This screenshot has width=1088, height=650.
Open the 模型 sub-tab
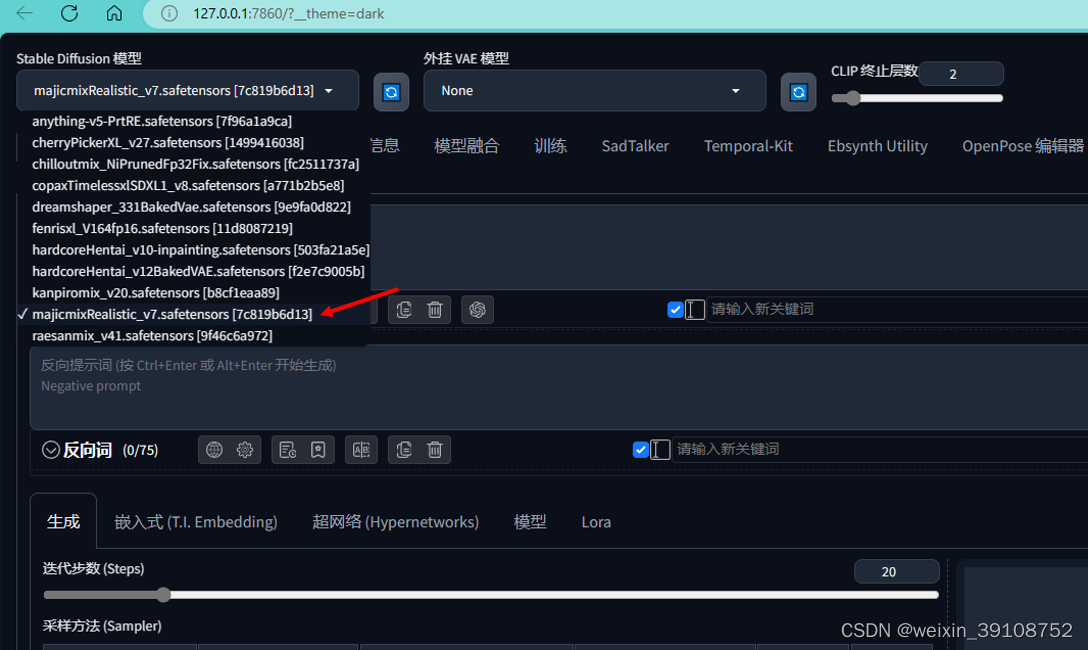coord(530,522)
